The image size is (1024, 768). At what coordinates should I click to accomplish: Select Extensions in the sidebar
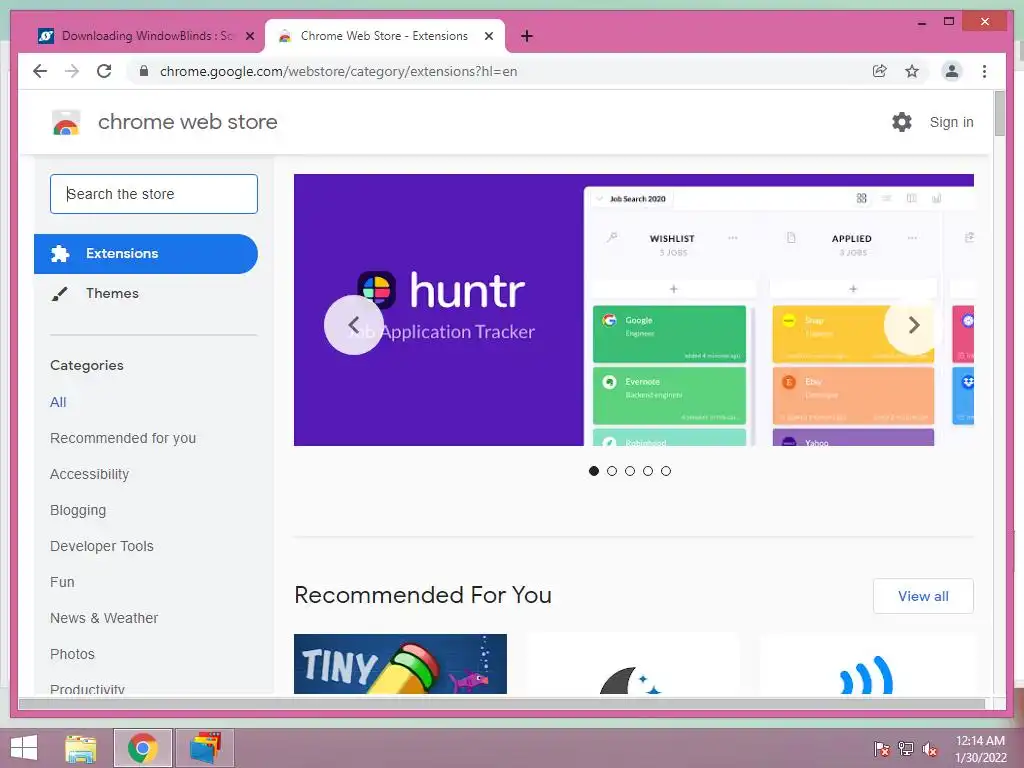146,253
